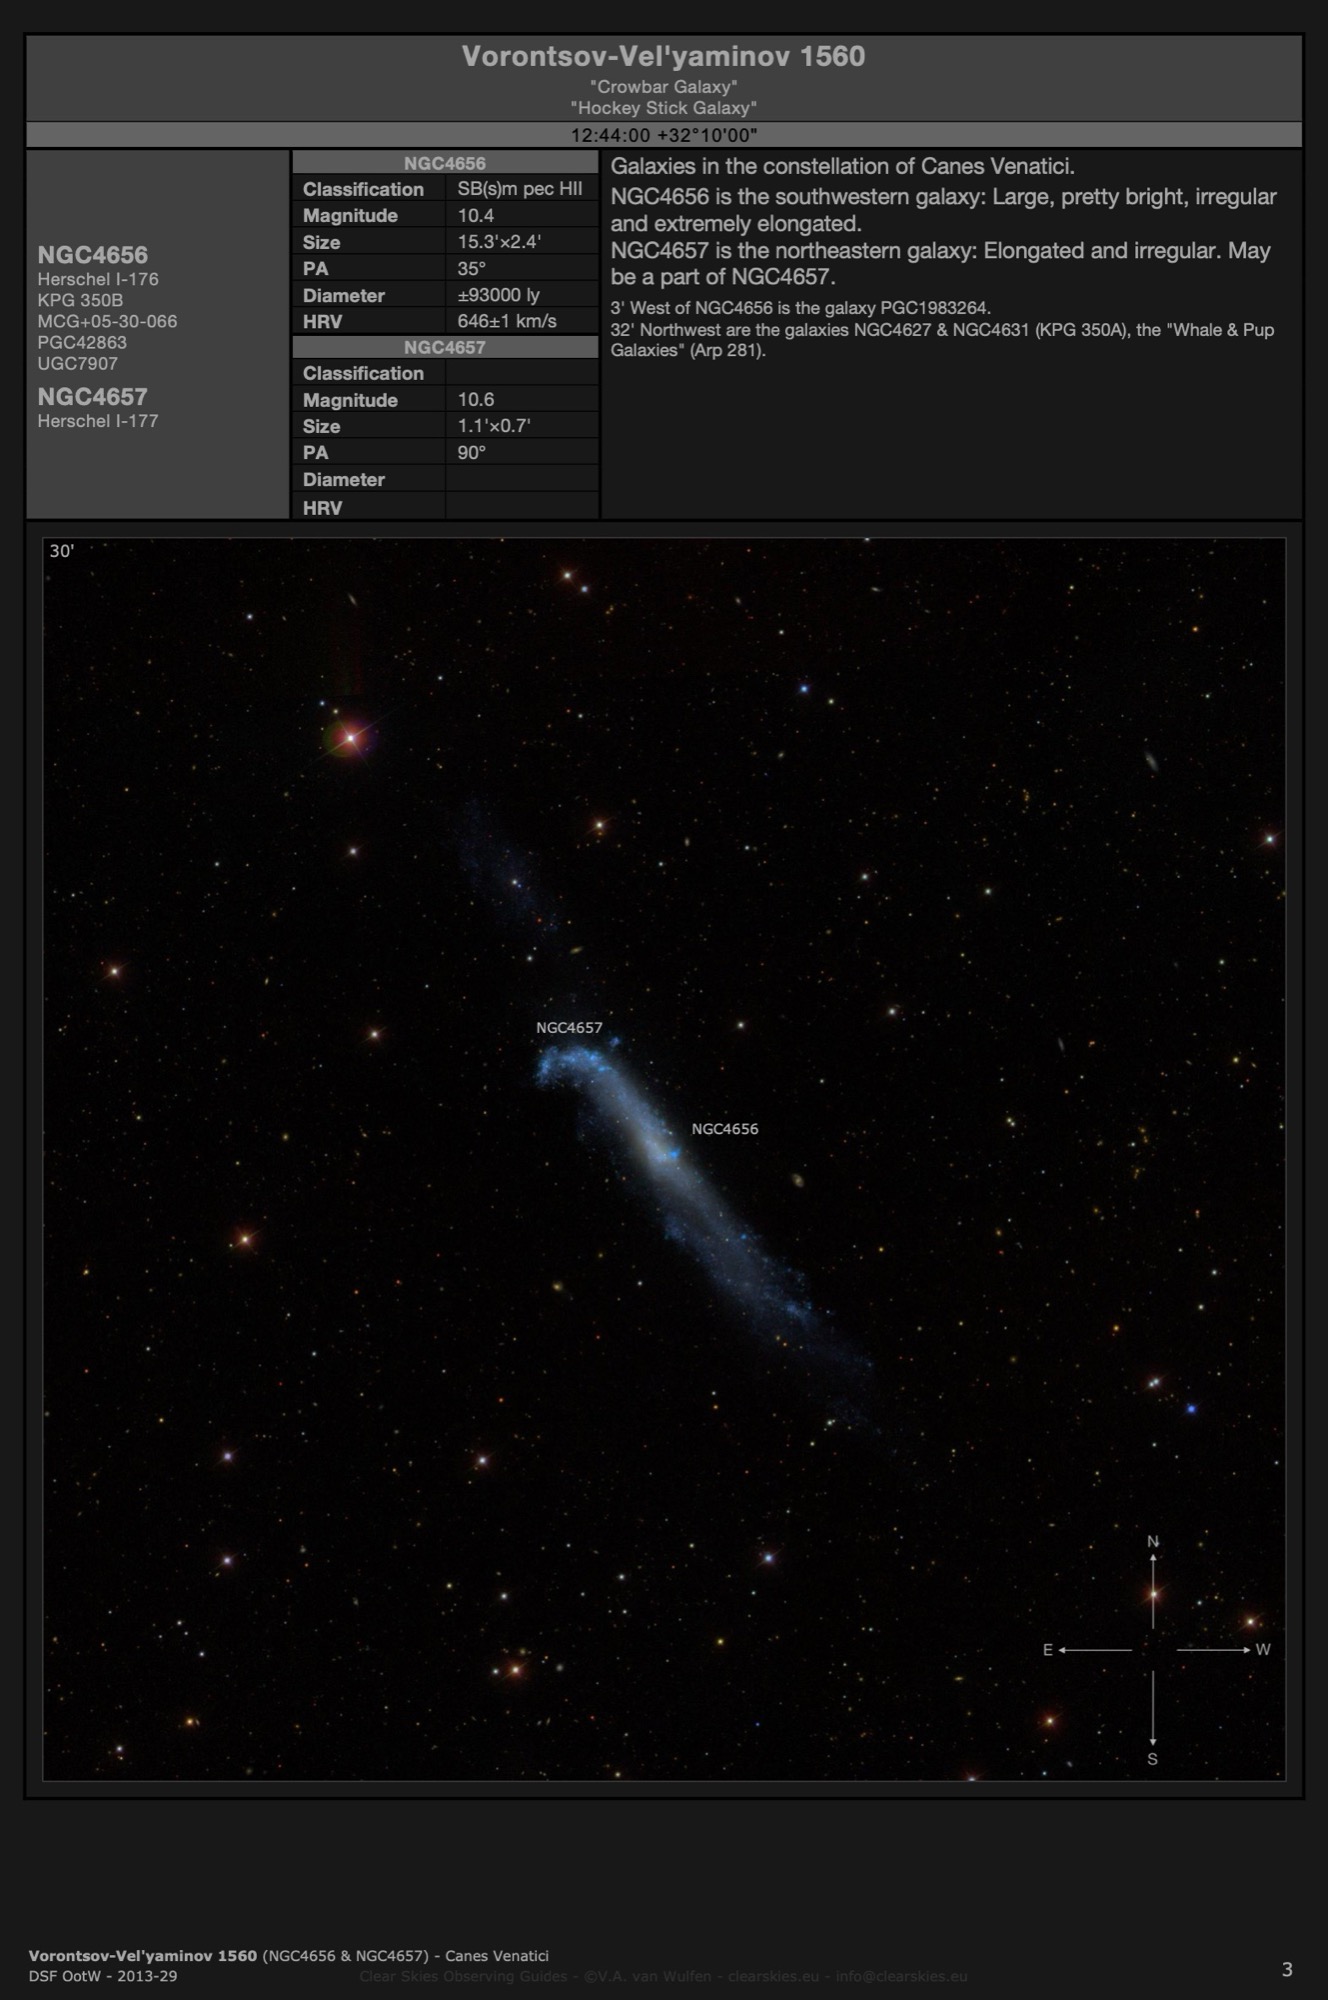This screenshot has width=1328, height=2000.
Task: Click the NGC4656 data table header
Action: pyautogui.click(x=445, y=163)
